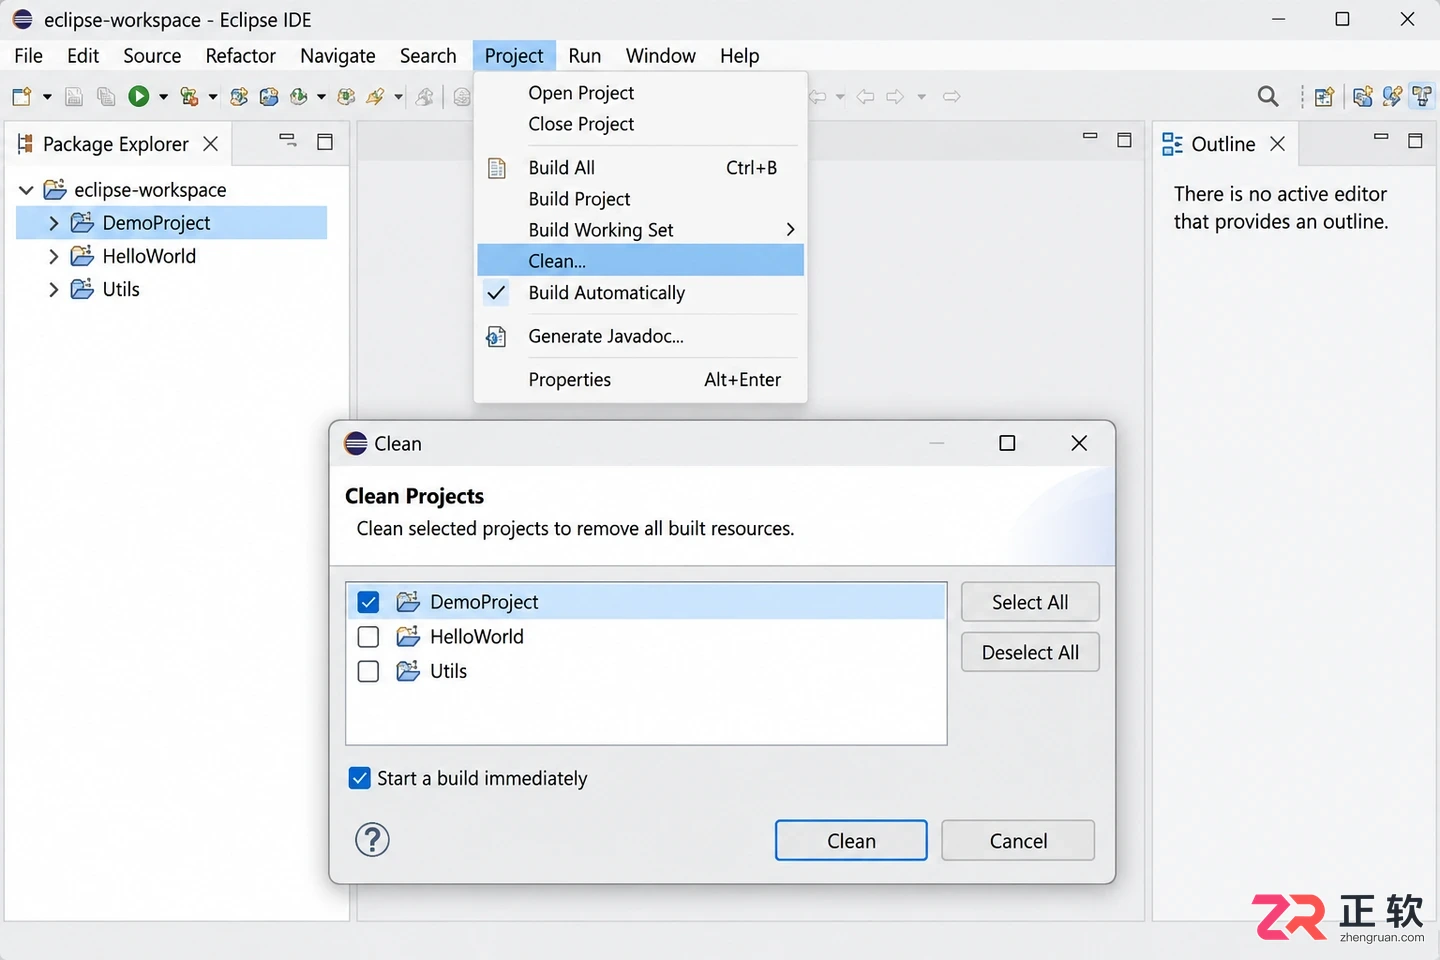The image size is (1440, 960).
Task: Click the Select All button
Action: click(1030, 602)
